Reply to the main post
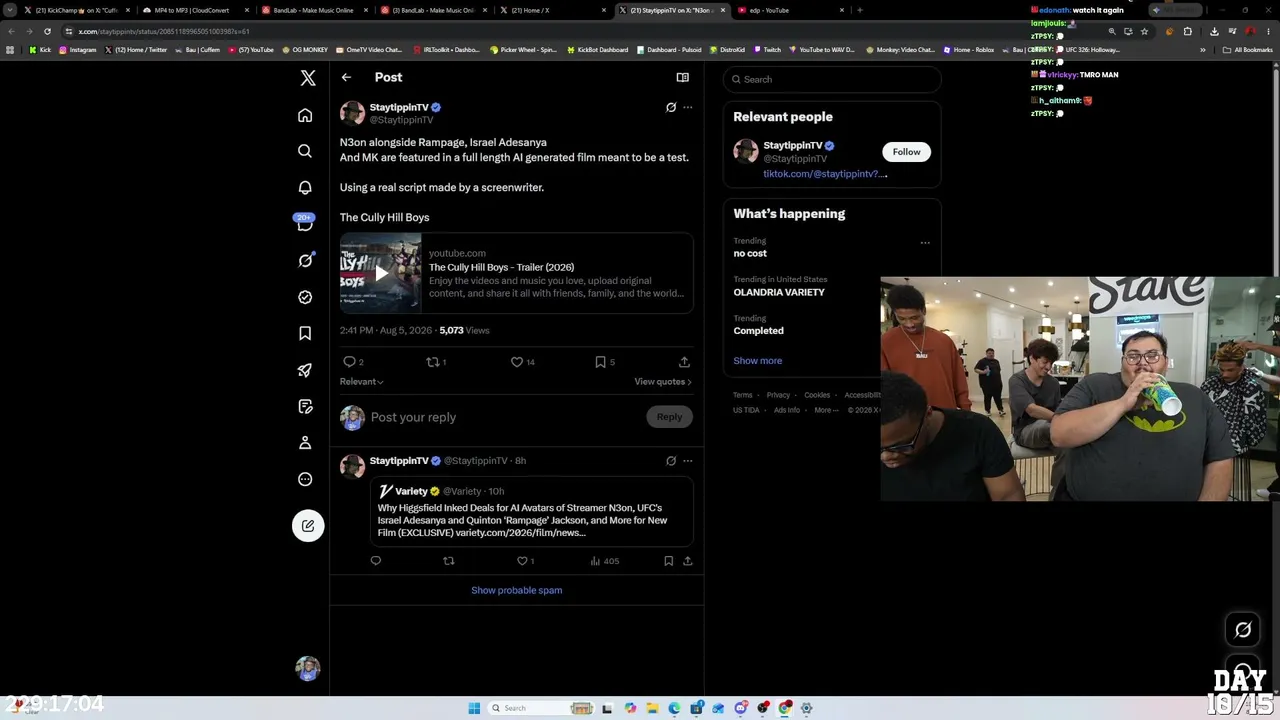Viewport: 1280px width, 720px height. pyautogui.click(x=349, y=362)
